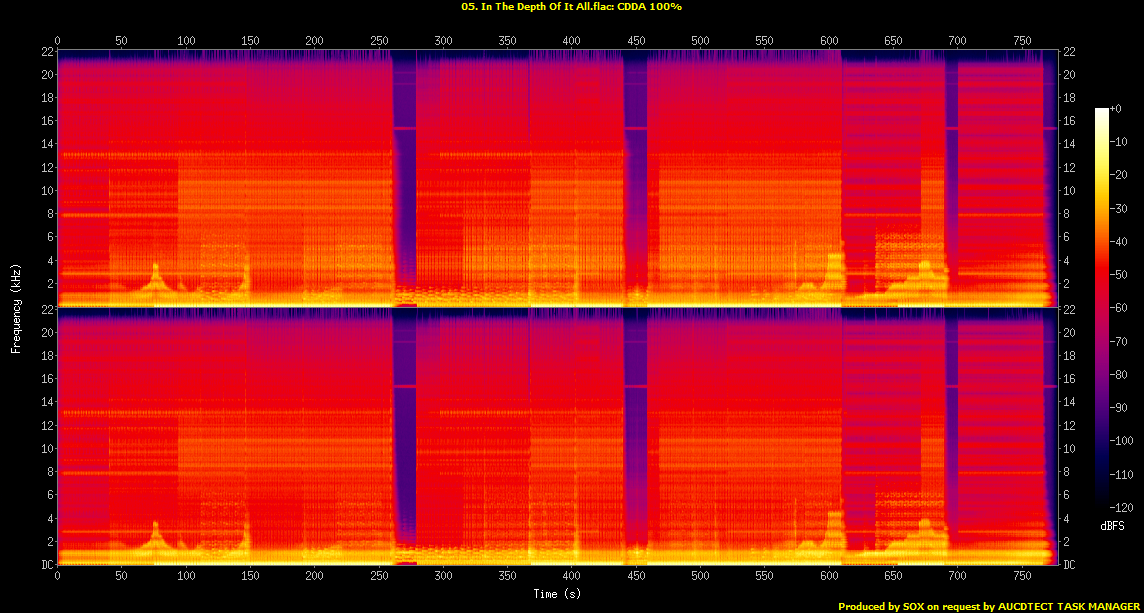
Task: Click the "300" tick on the bottom time axis
Action: pos(443,576)
